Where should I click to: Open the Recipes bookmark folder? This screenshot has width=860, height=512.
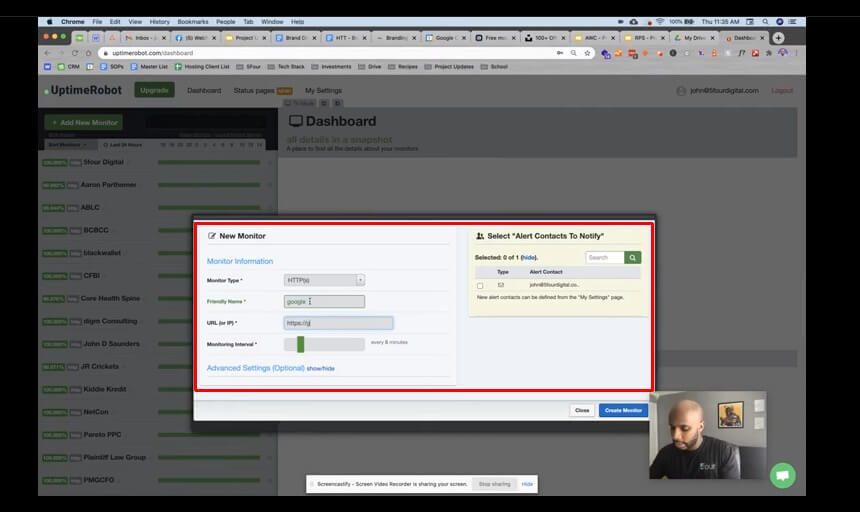click(403, 67)
